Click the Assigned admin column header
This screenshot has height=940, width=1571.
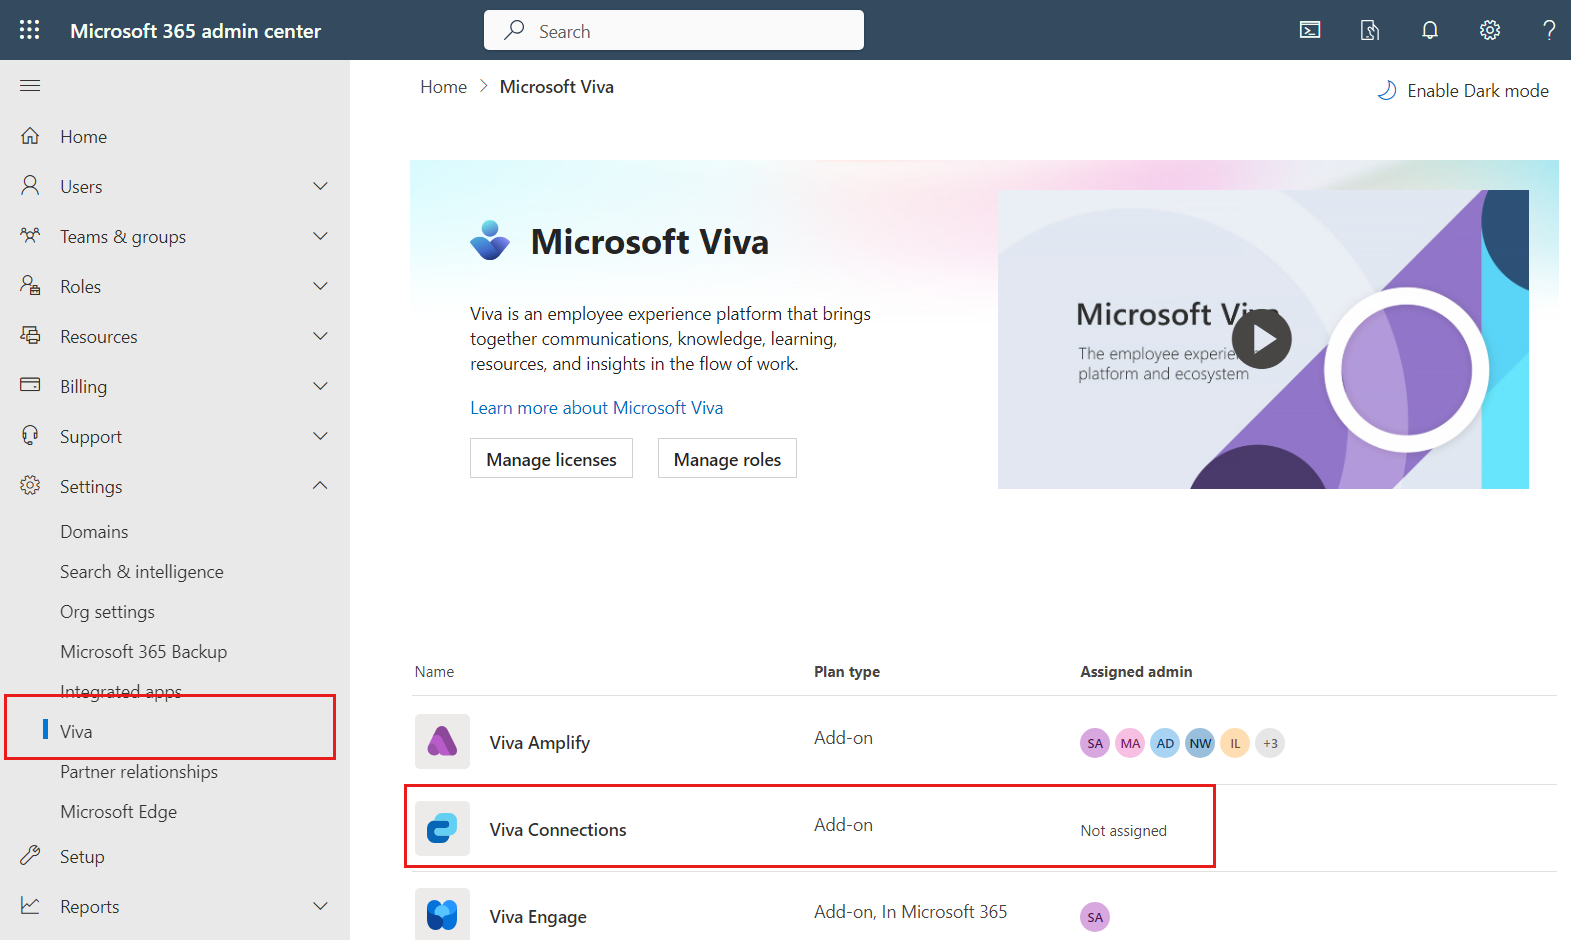point(1136,672)
